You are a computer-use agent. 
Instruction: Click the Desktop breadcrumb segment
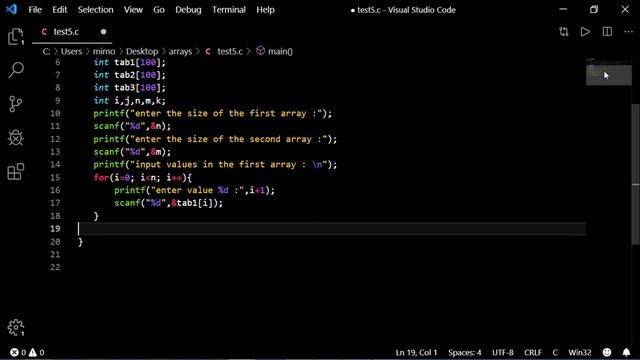tap(142, 51)
